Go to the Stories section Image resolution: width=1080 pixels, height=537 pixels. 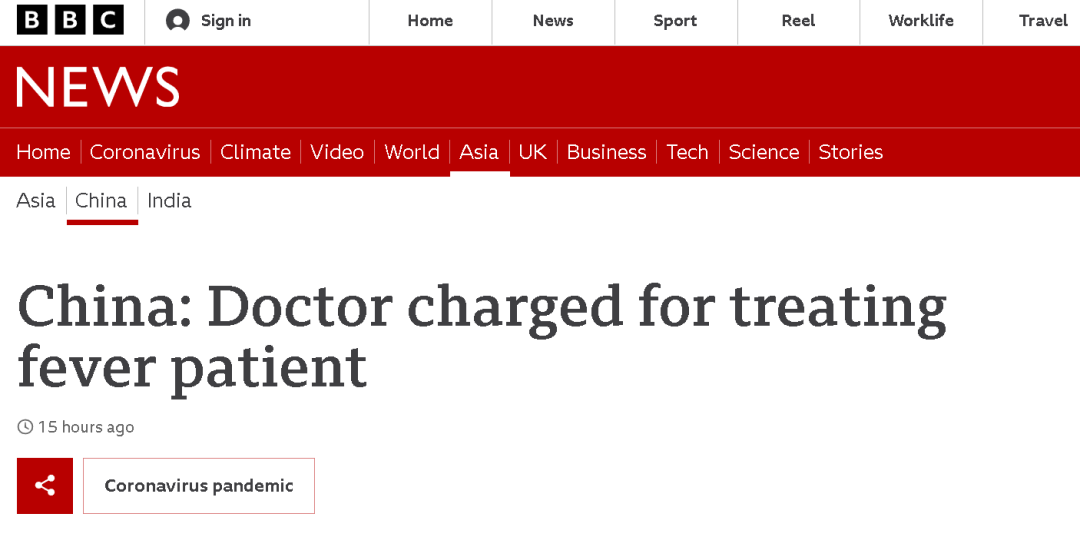(x=850, y=152)
